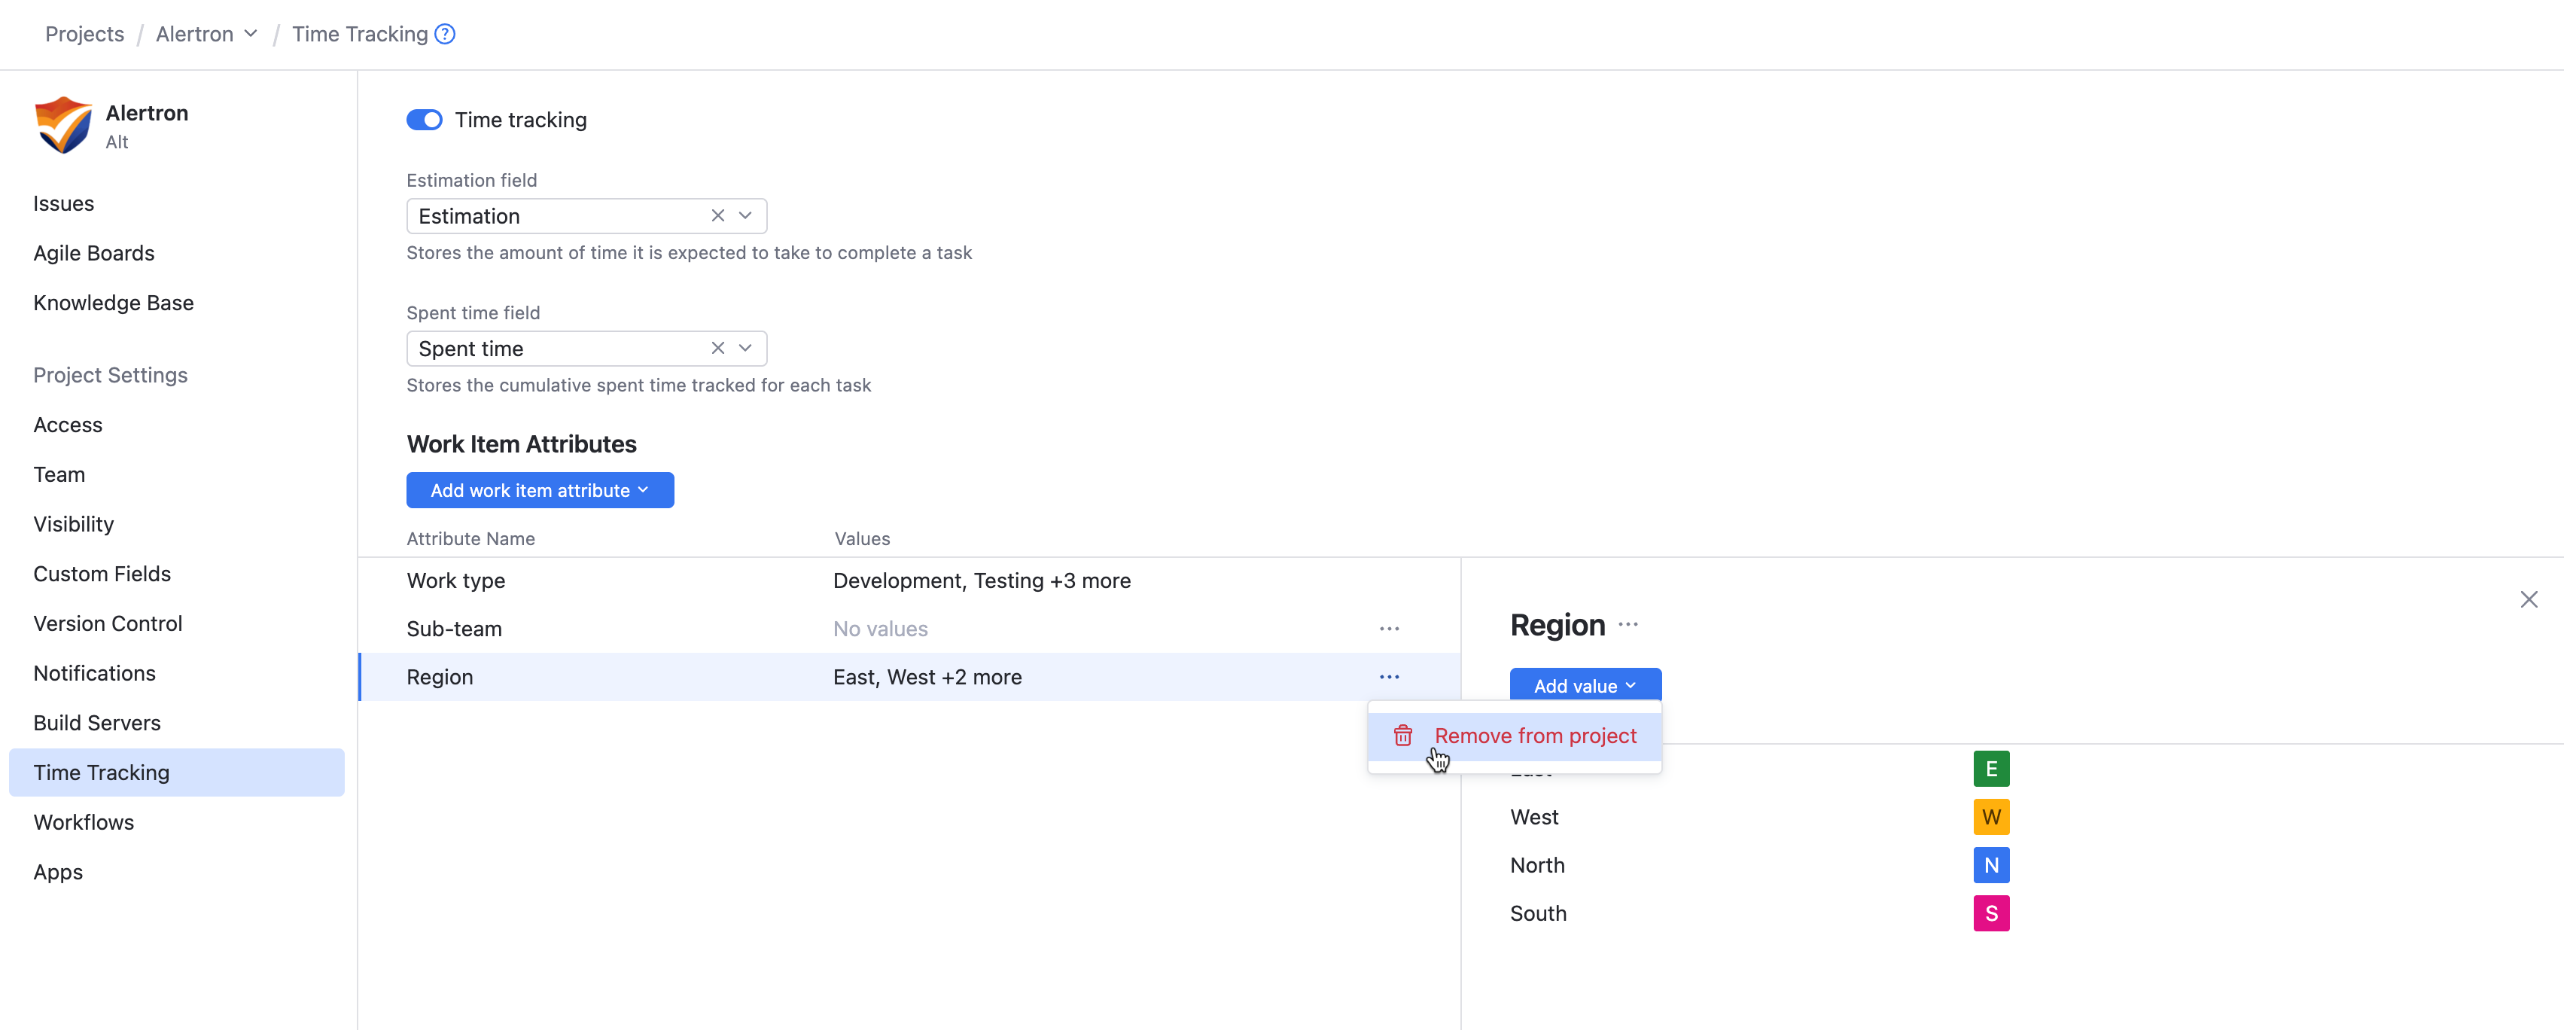
Task: Click the Region row three-dots icon
Action: (1388, 677)
